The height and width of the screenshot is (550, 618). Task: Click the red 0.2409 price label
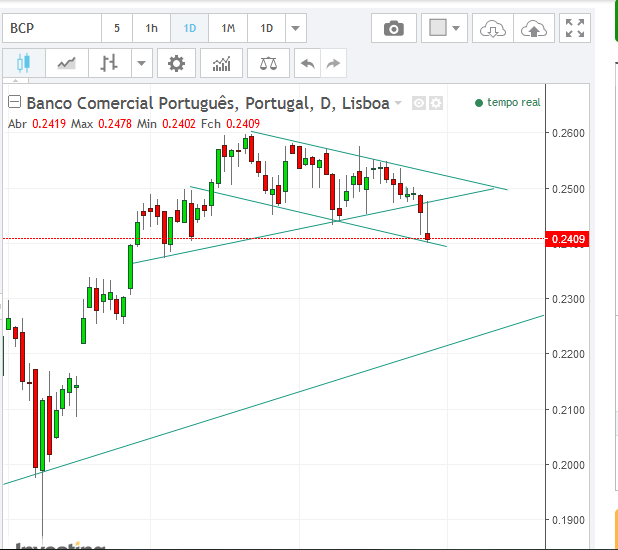coord(567,239)
